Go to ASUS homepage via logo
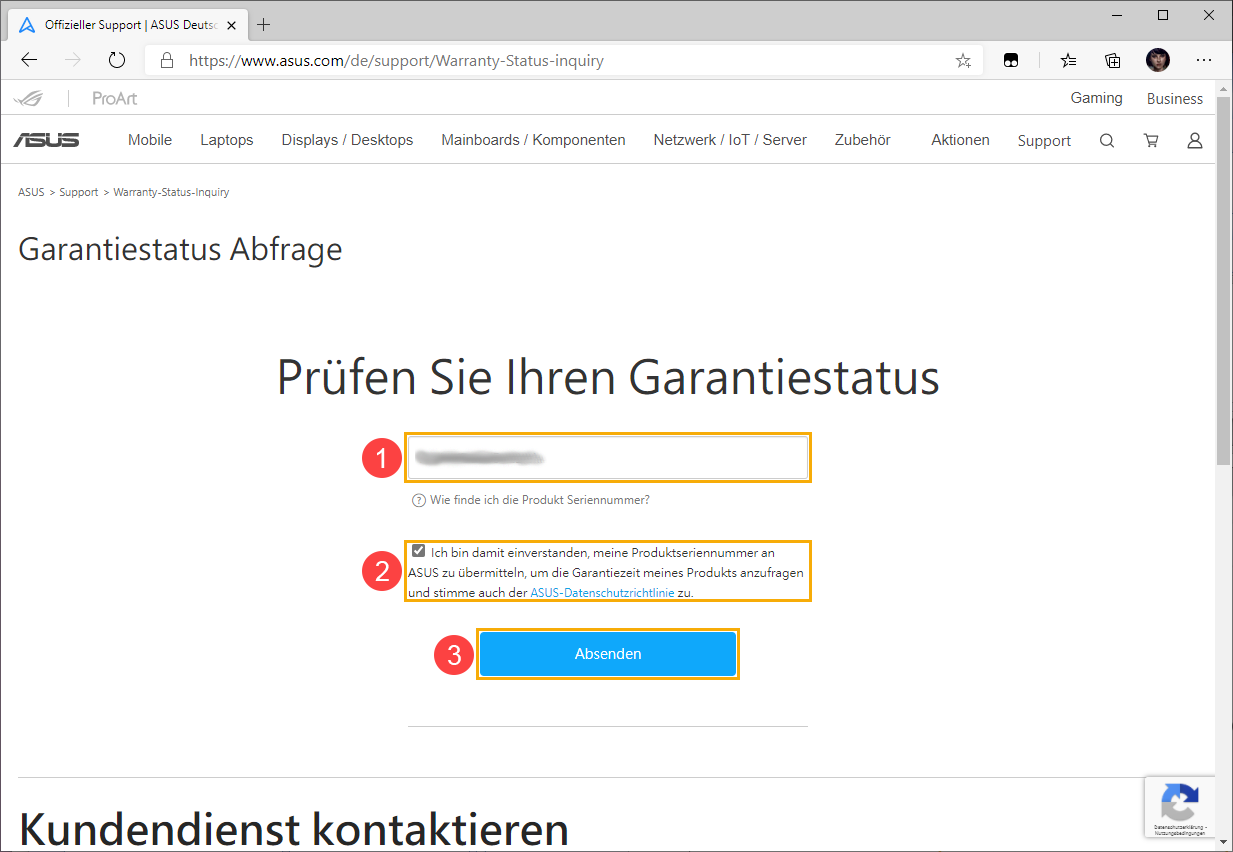 click(46, 140)
